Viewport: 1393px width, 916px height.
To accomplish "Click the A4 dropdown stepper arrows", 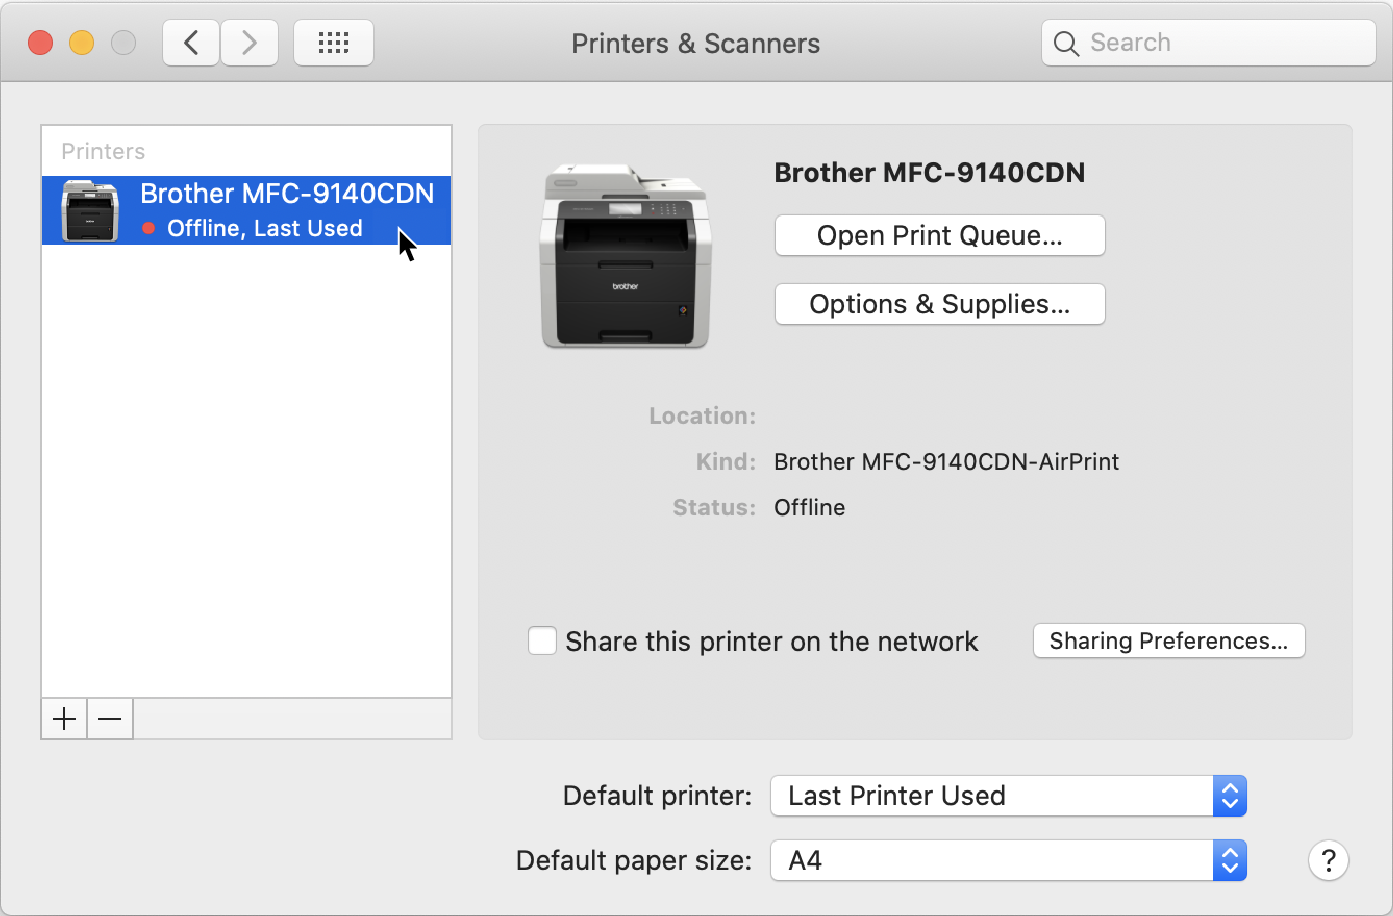I will point(1229,860).
